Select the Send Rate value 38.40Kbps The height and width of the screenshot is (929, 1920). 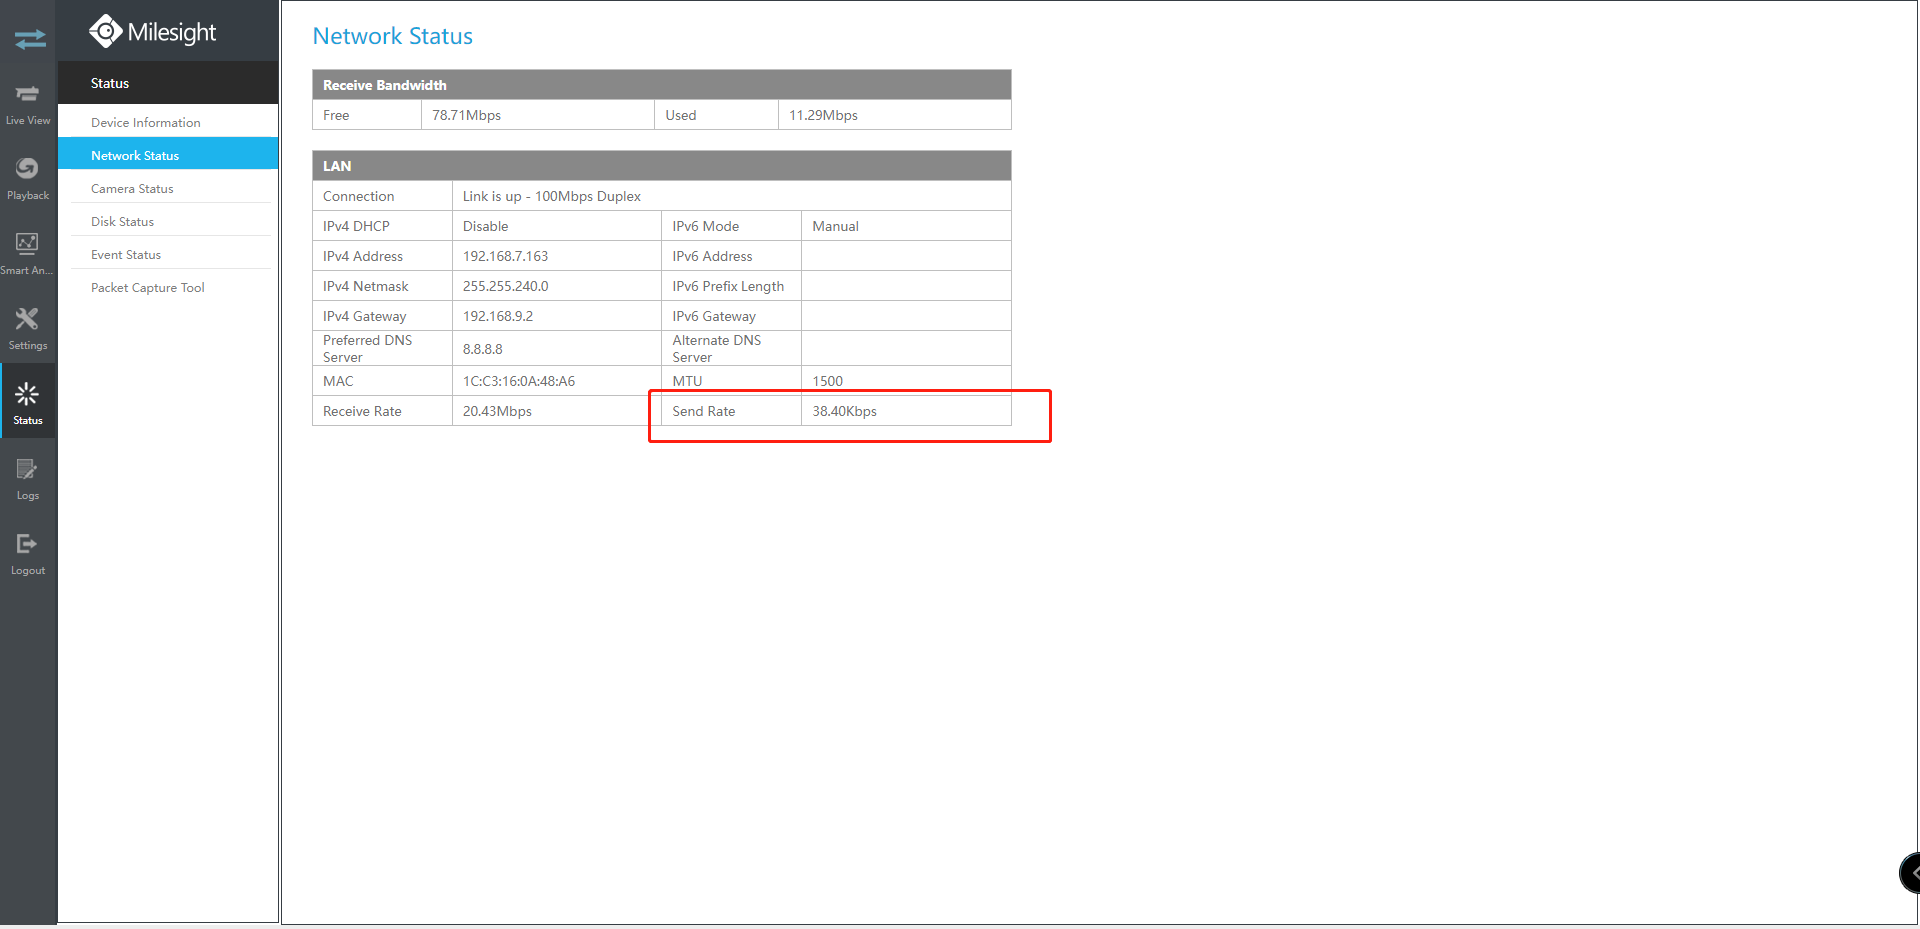point(844,411)
